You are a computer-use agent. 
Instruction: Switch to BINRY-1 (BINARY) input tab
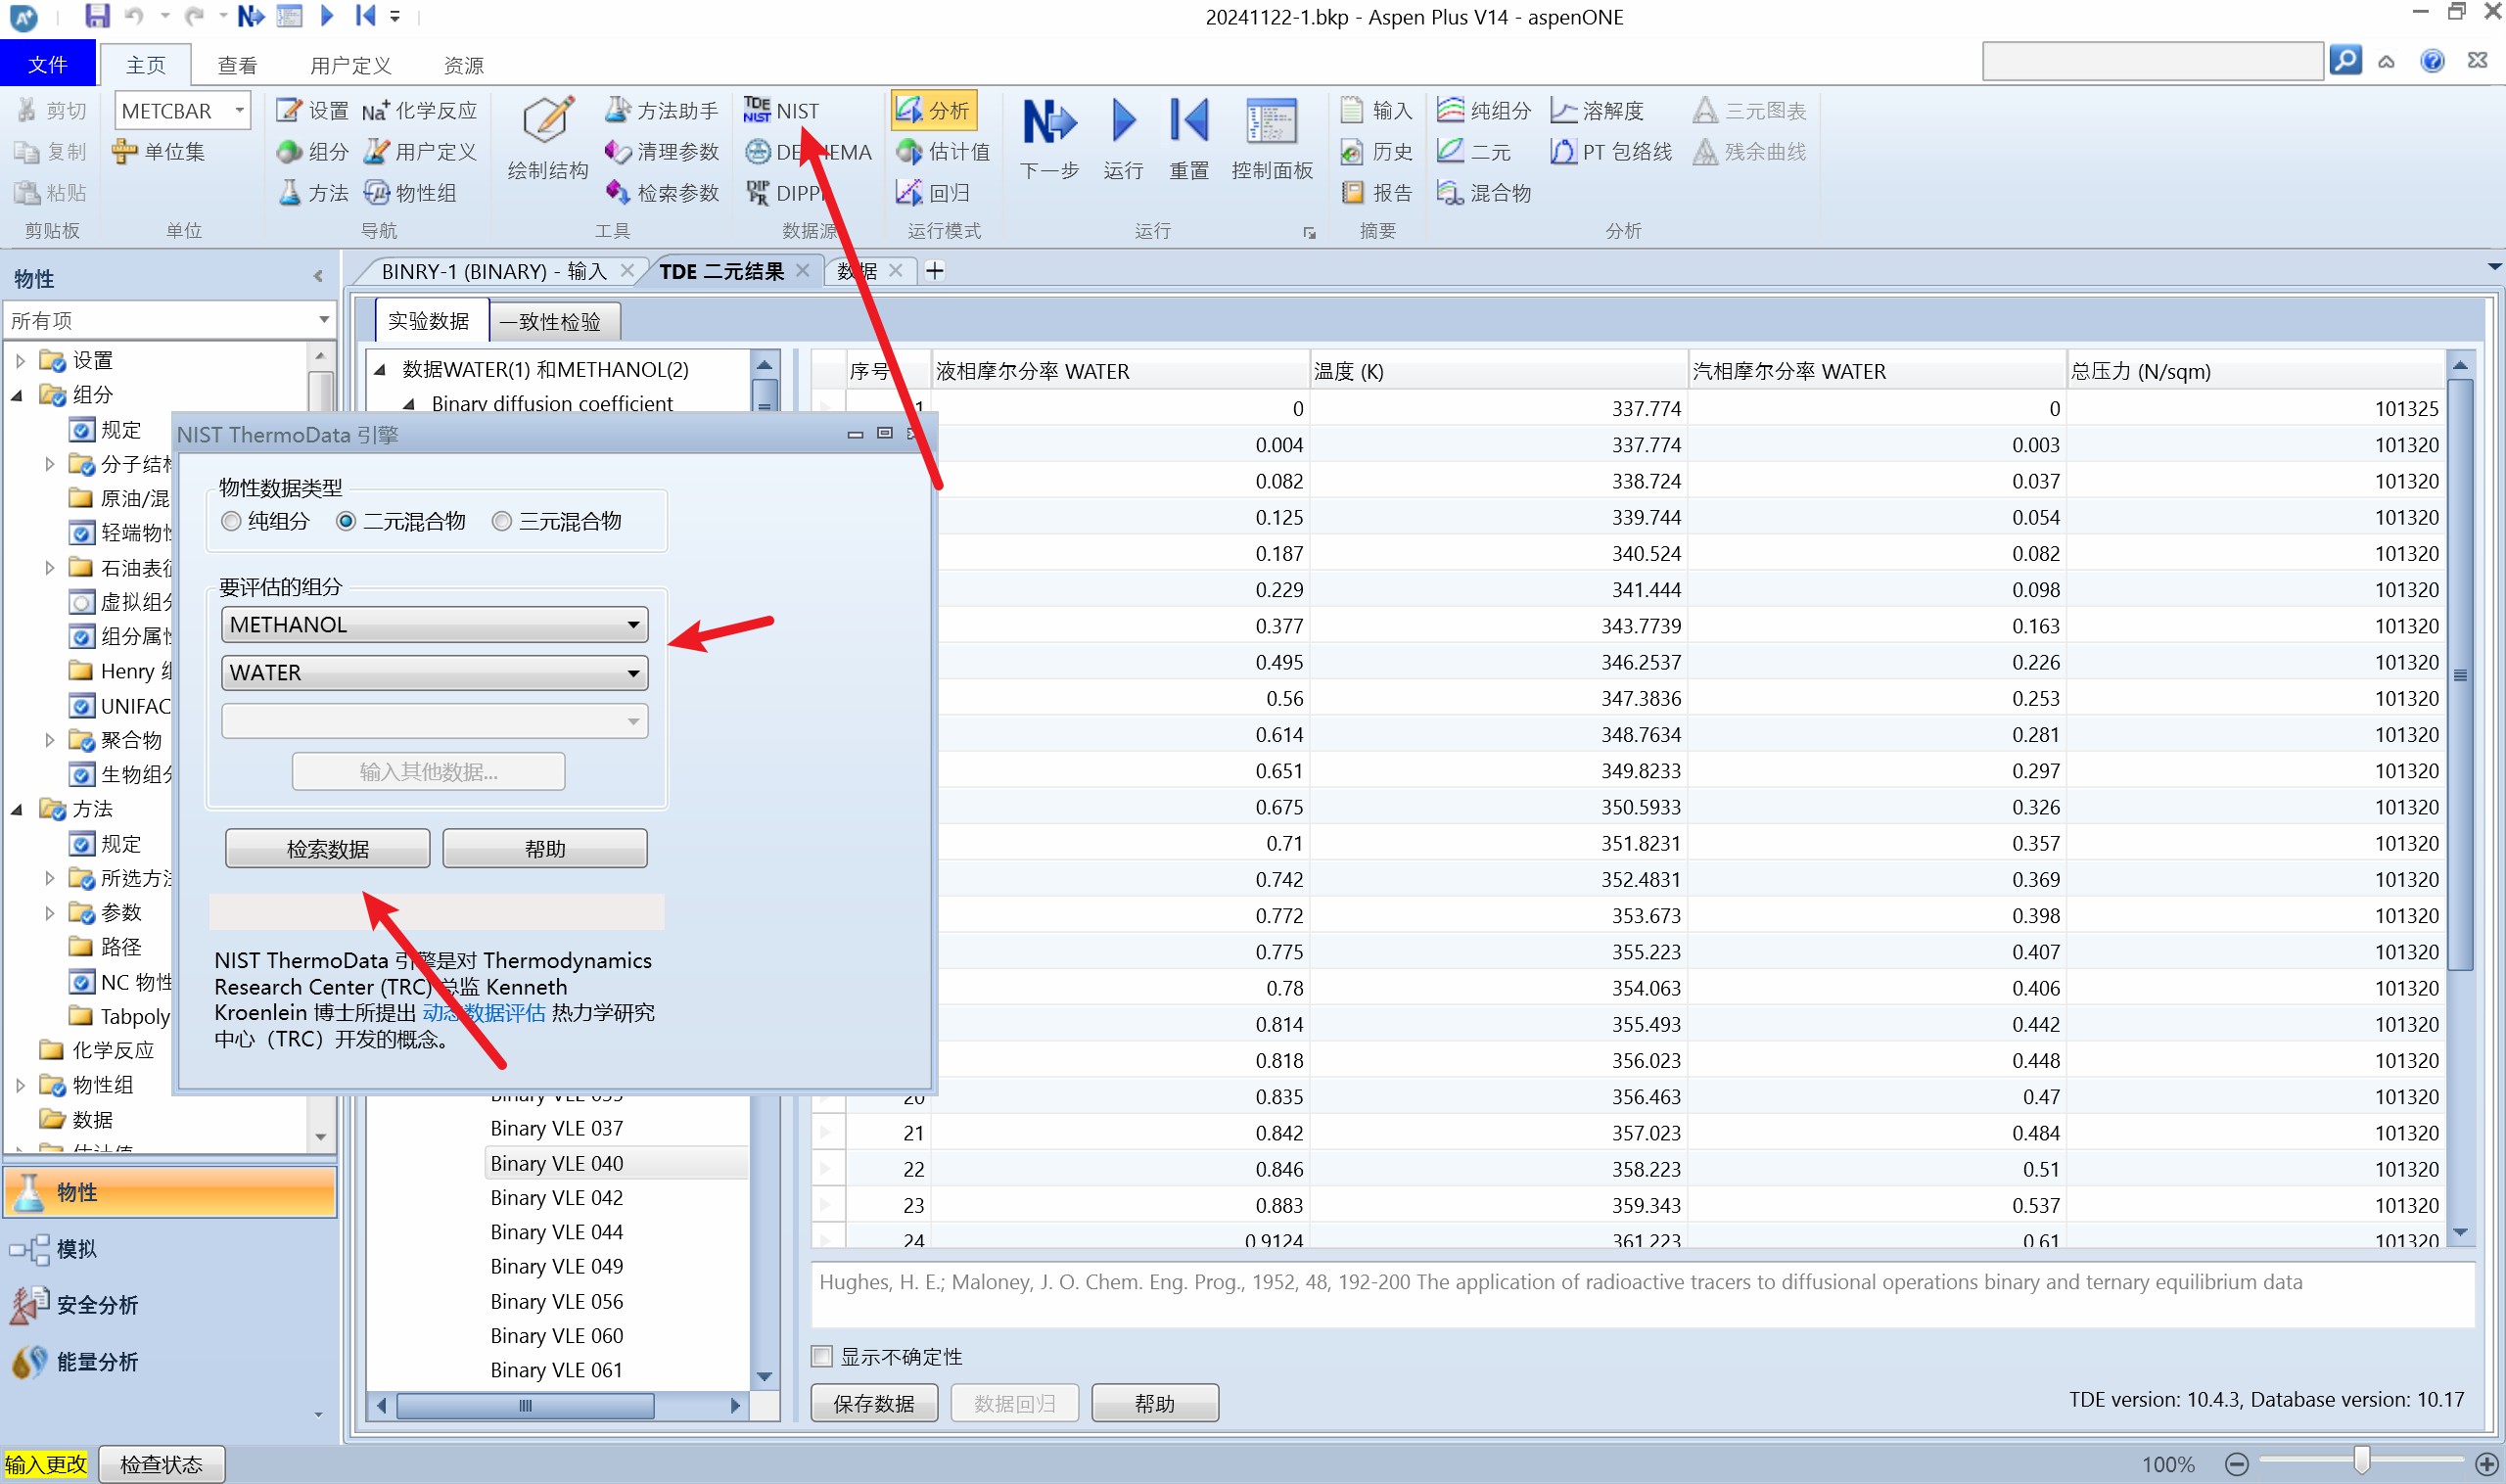[494, 271]
